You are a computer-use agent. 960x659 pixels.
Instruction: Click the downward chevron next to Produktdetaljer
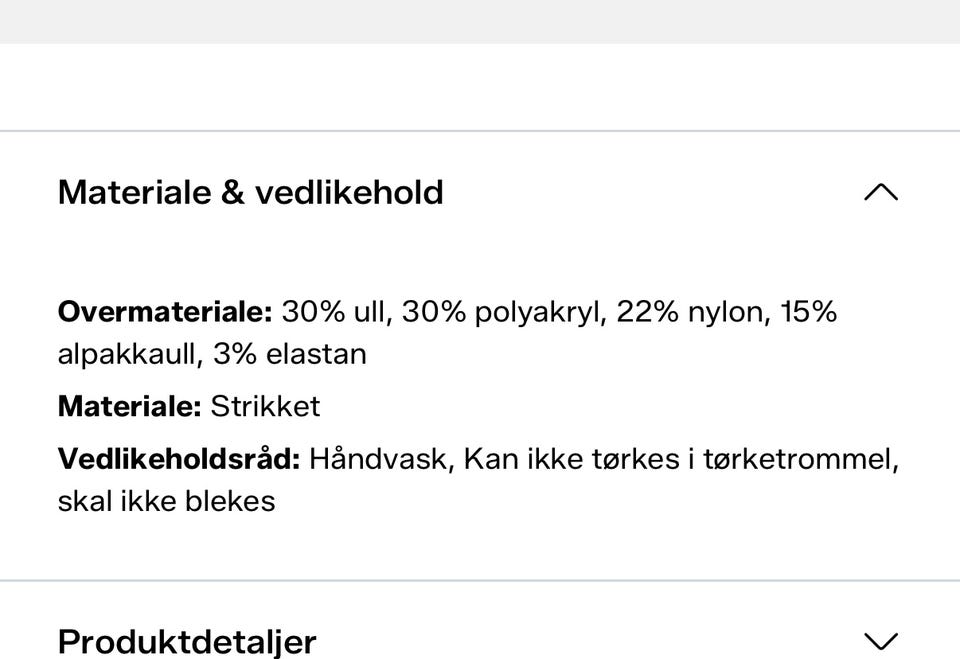click(881, 641)
